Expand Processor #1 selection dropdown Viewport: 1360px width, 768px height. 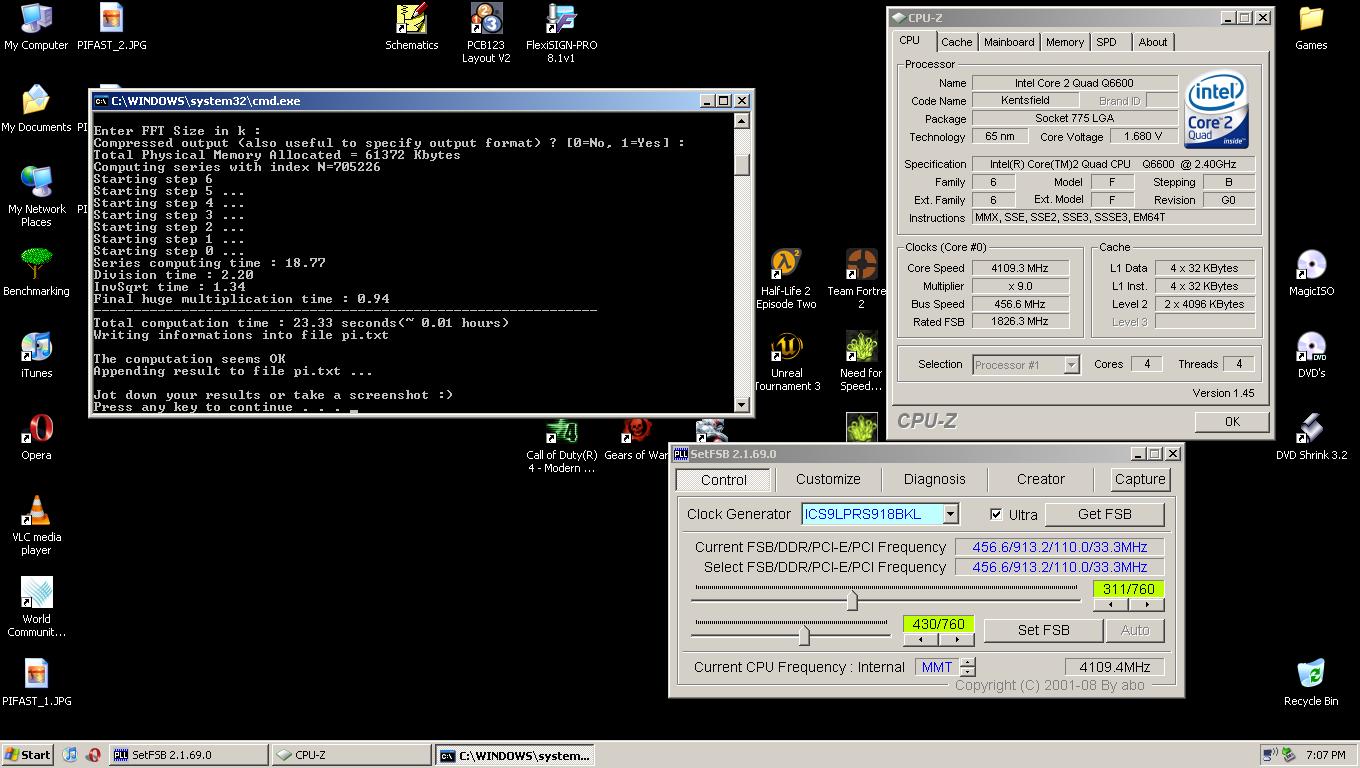point(1071,365)
